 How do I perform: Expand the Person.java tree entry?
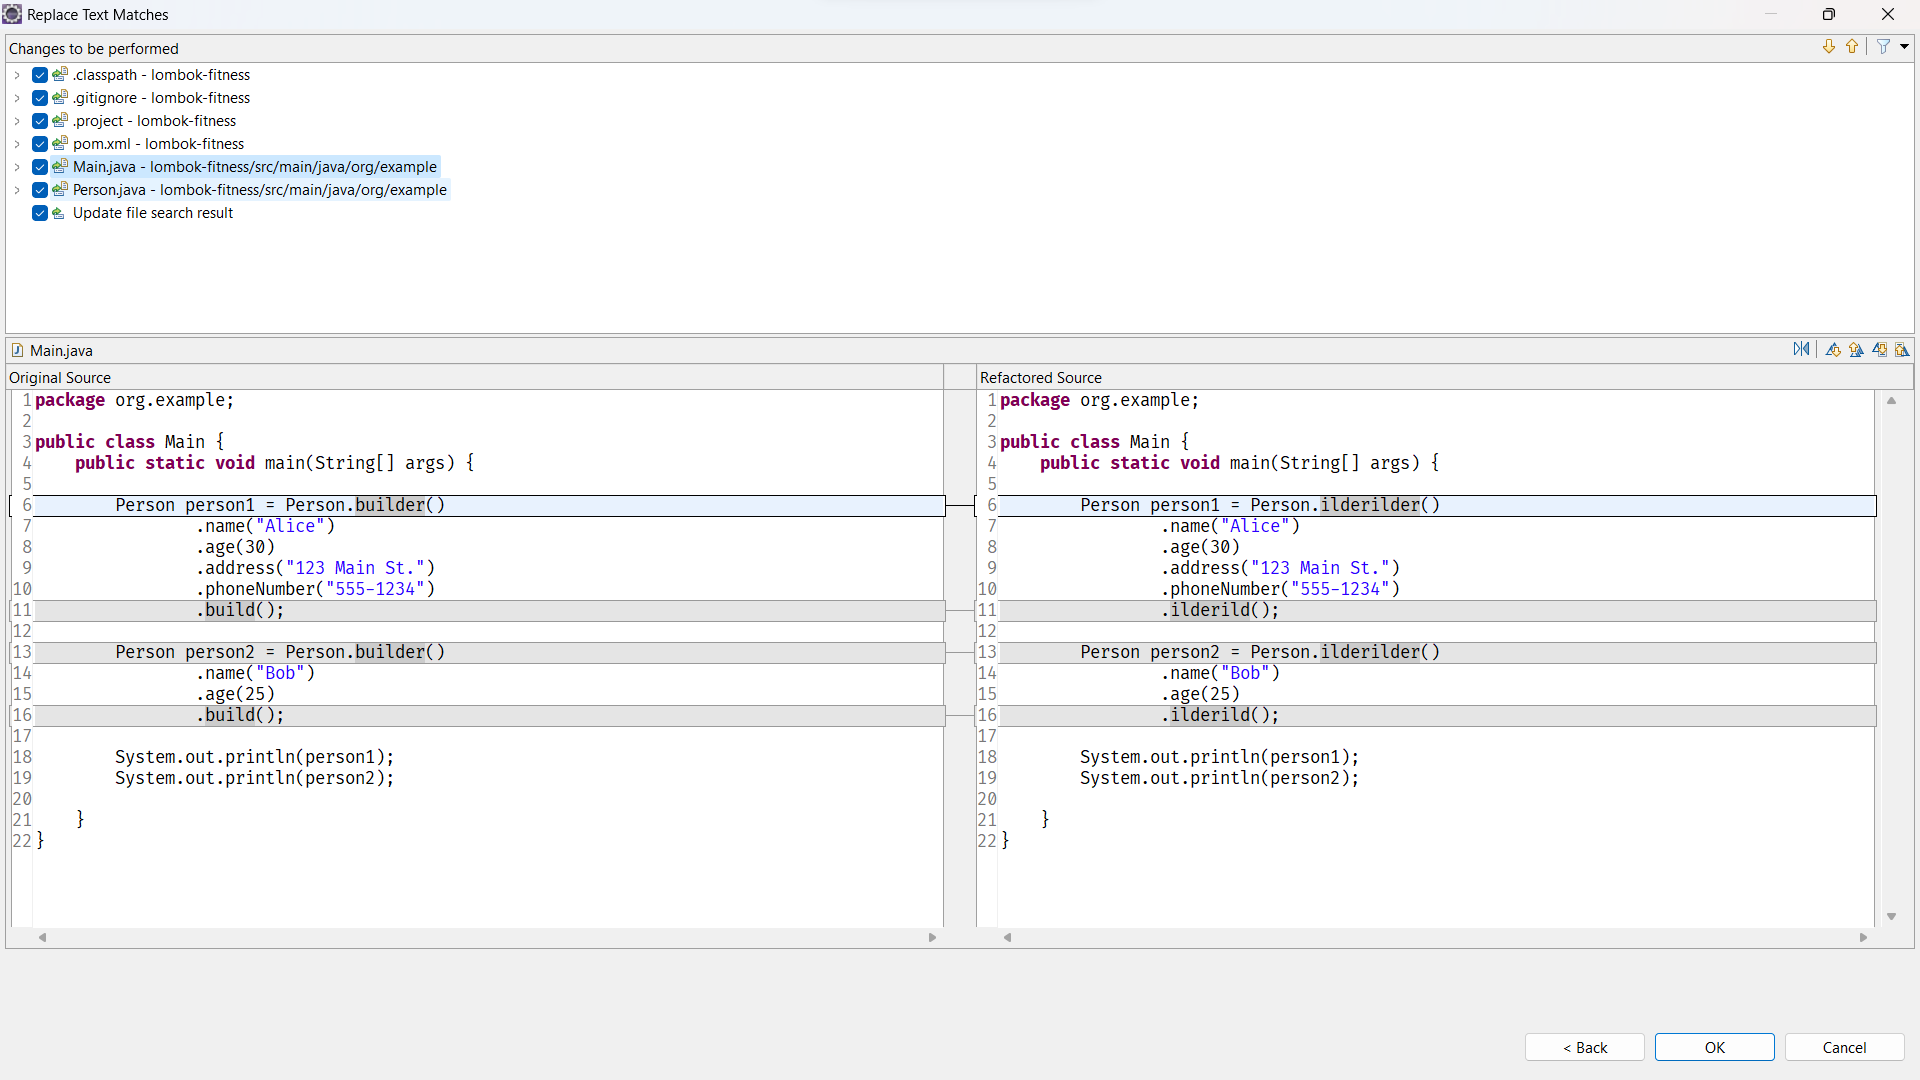(x=17, y=189)
